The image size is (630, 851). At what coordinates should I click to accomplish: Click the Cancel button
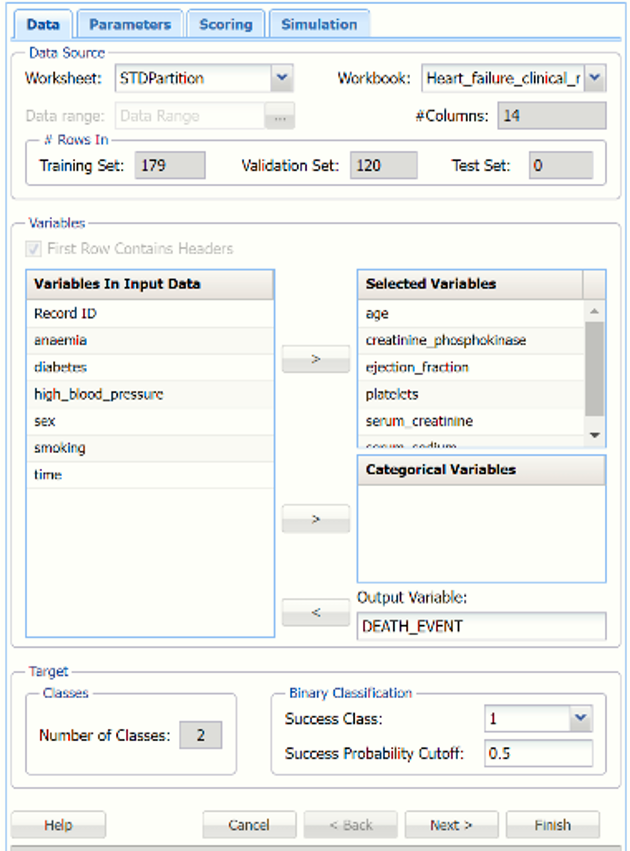click(x=249, y=825)
